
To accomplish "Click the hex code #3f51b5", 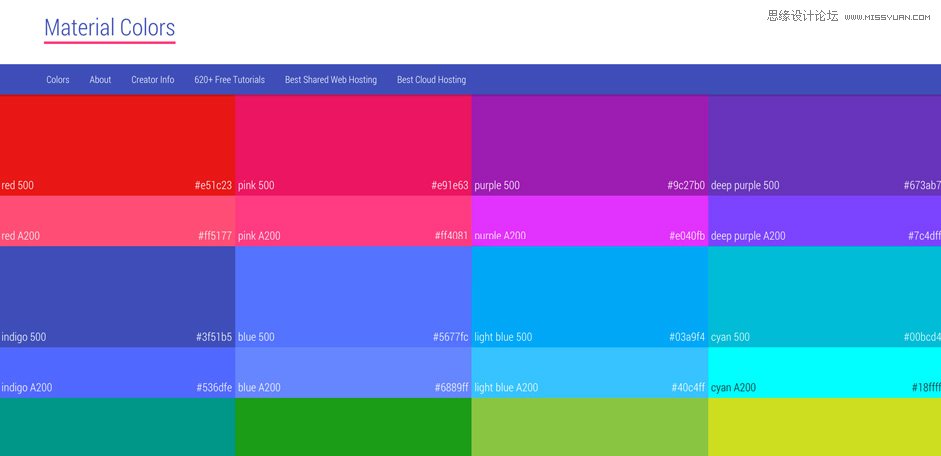I will coord(214,337).
